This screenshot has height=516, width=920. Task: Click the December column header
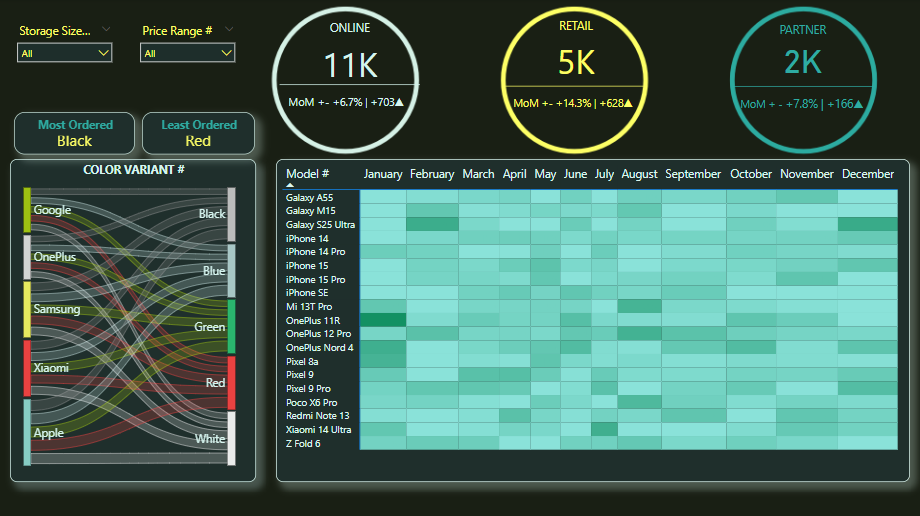pos(868,174)
